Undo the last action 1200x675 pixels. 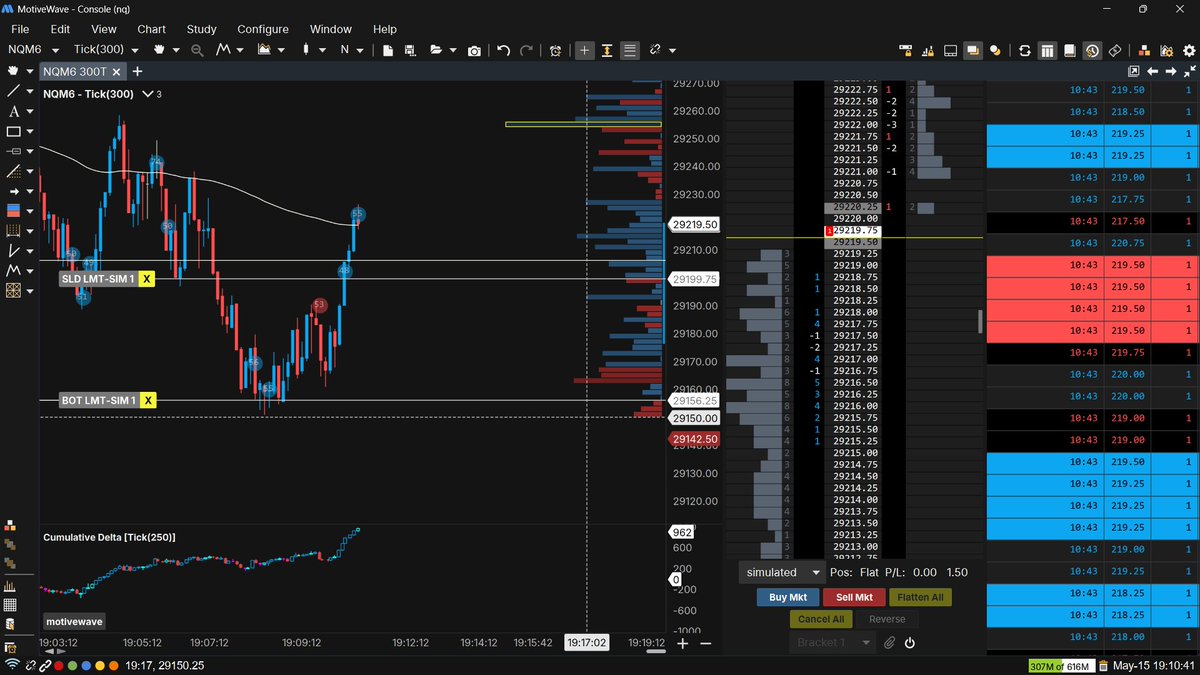click(x=503, y=50)
